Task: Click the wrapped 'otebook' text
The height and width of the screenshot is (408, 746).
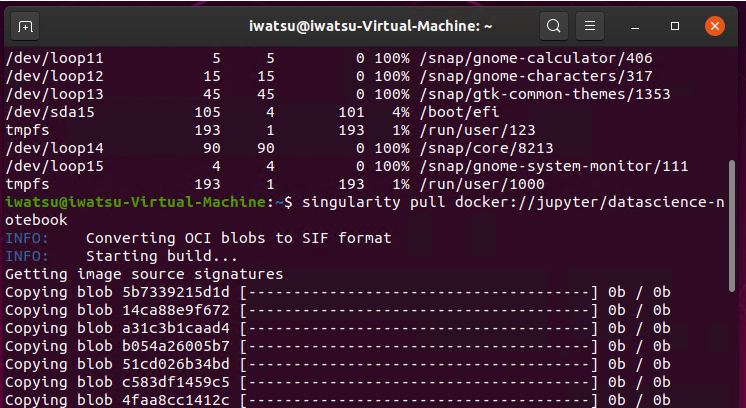Action: pos(37,220)
